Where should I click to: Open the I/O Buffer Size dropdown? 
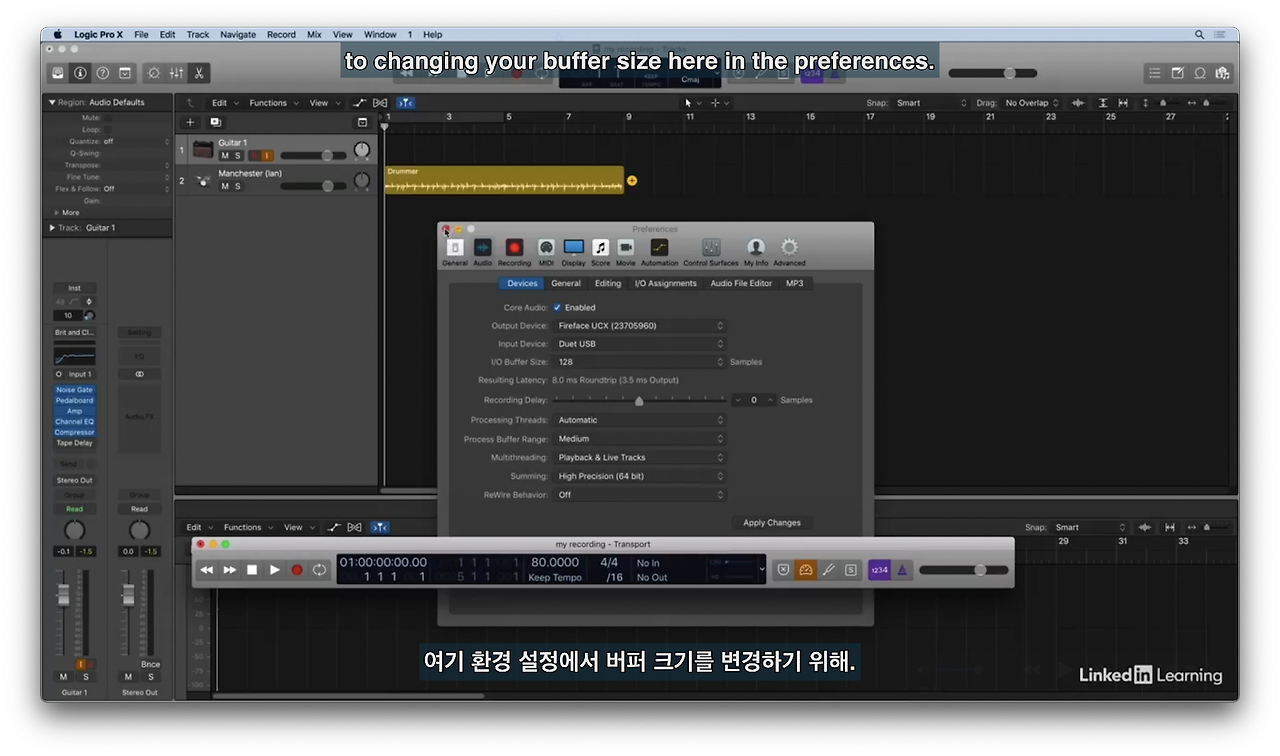(x=640, y=362)
